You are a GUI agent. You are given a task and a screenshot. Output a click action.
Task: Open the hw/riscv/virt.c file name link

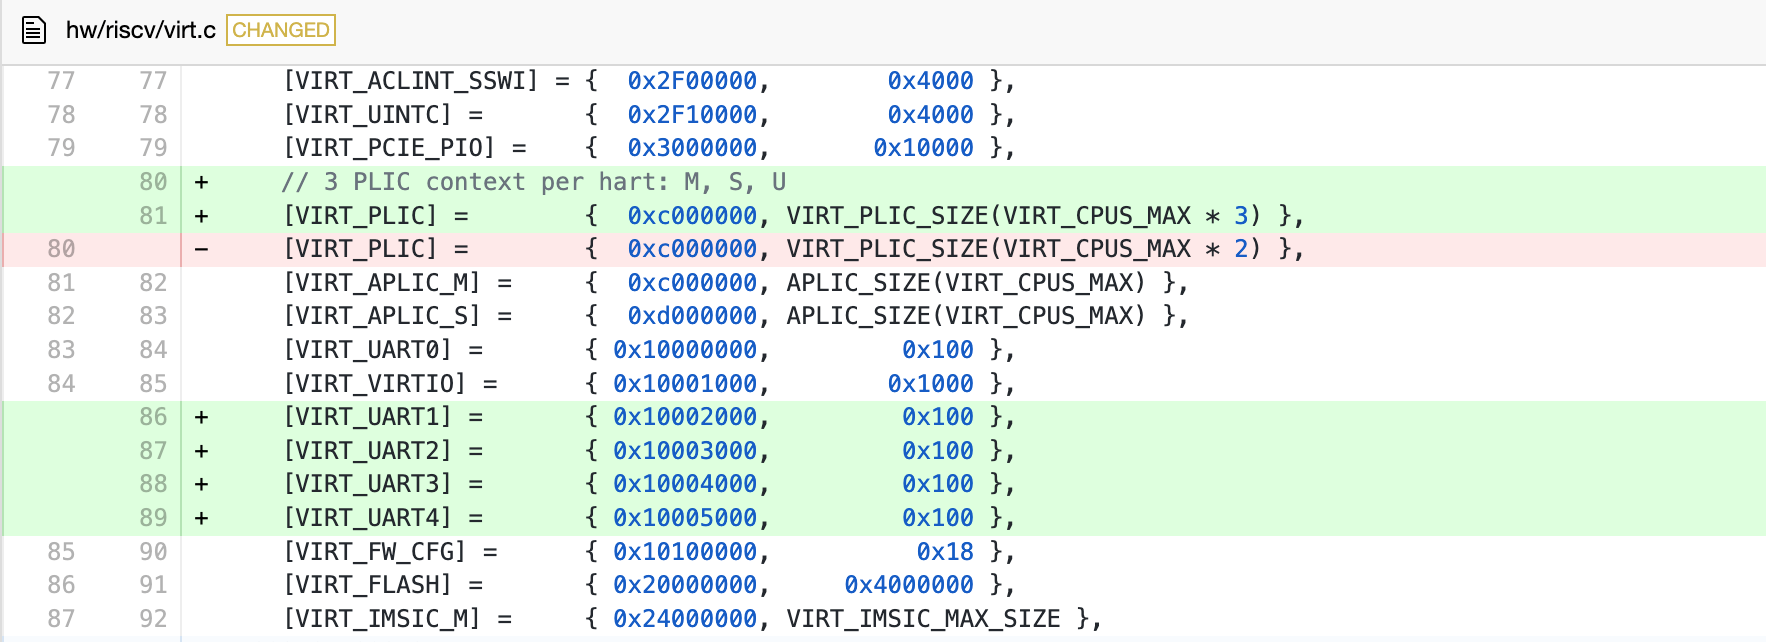140,30
